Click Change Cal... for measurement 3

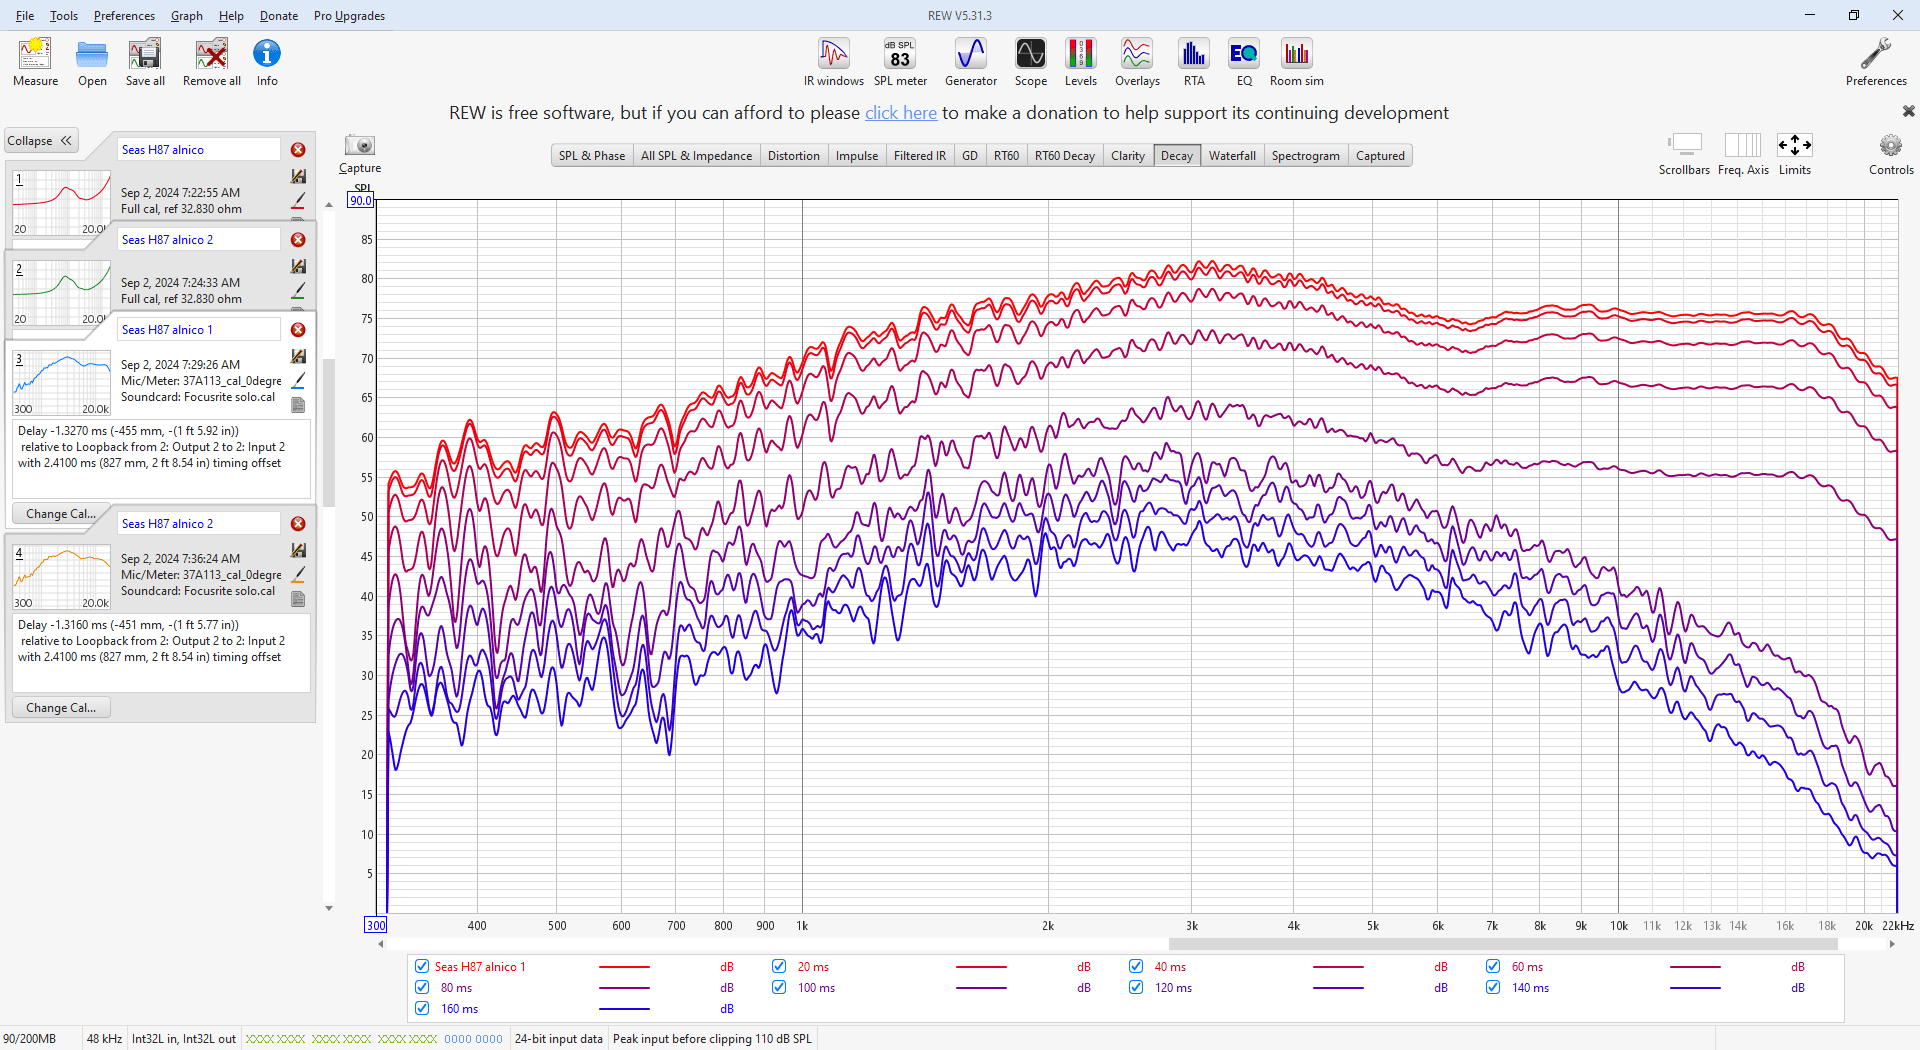[61, 514]
